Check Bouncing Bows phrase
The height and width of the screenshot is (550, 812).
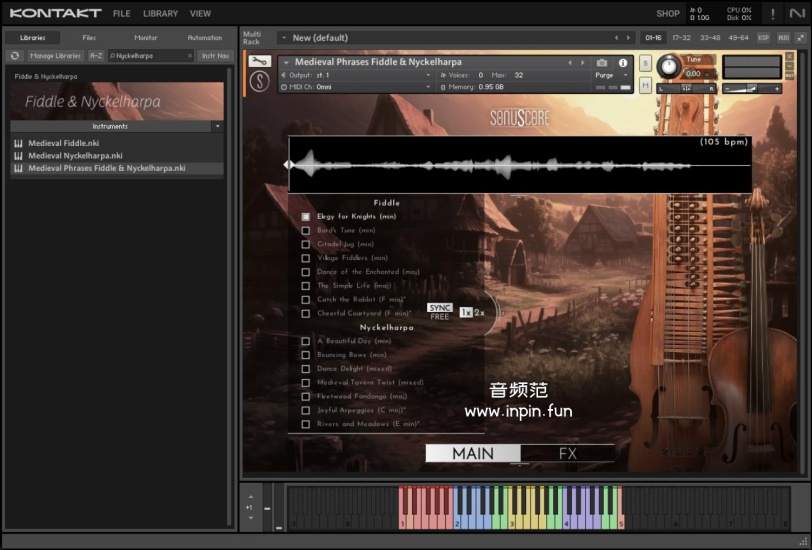[306, 355]
